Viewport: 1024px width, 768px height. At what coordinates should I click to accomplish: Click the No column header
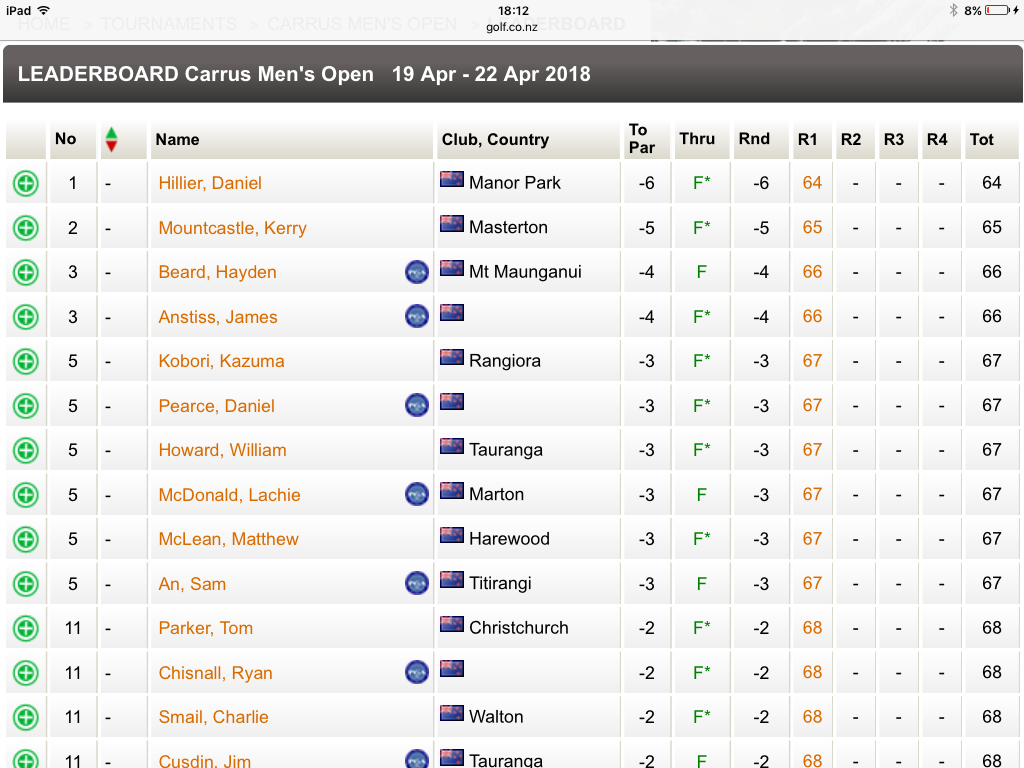pyautogui.click(x=65, y=139)
